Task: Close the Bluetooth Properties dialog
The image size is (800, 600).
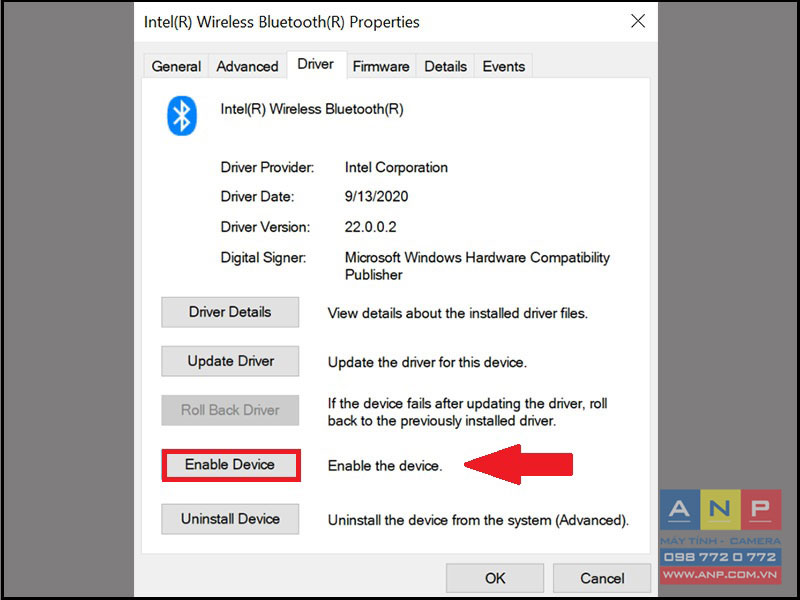Action: [x=638, y=21]
